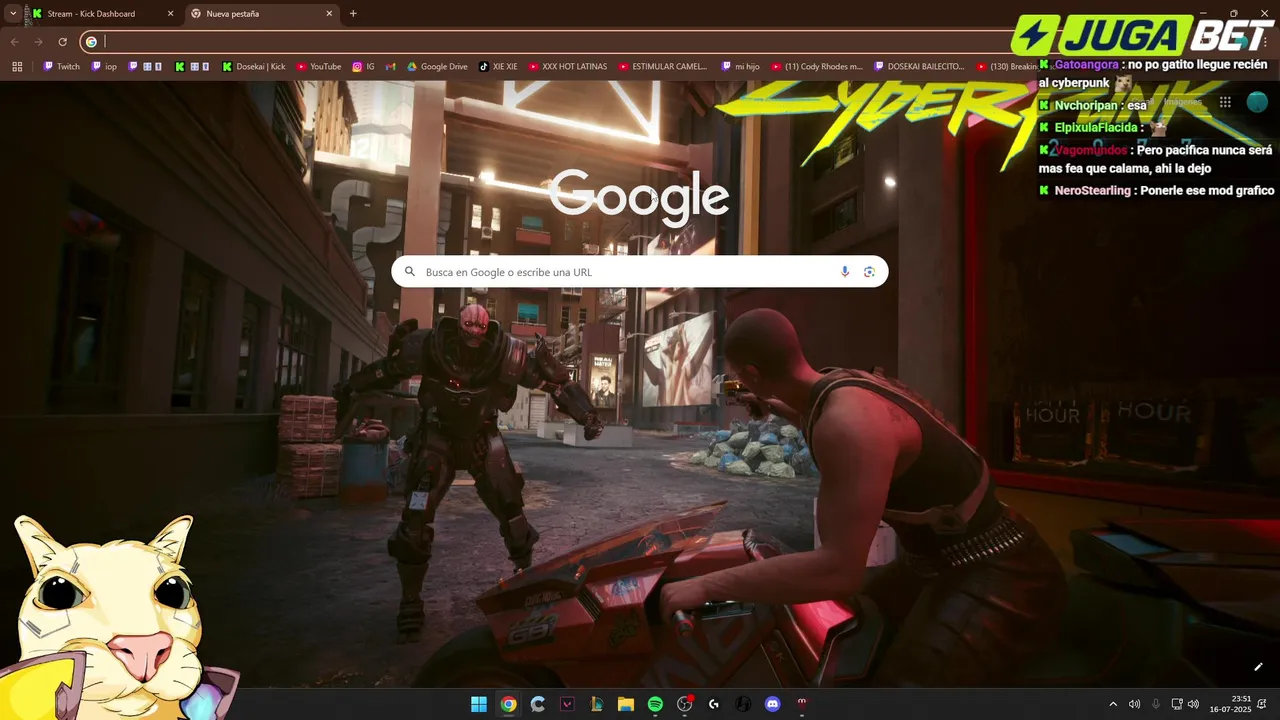This screenshot has height=720, width=1280.
Task: Open the DOSEKAI BAILECITO... bookmark
Action: [919, 67]
